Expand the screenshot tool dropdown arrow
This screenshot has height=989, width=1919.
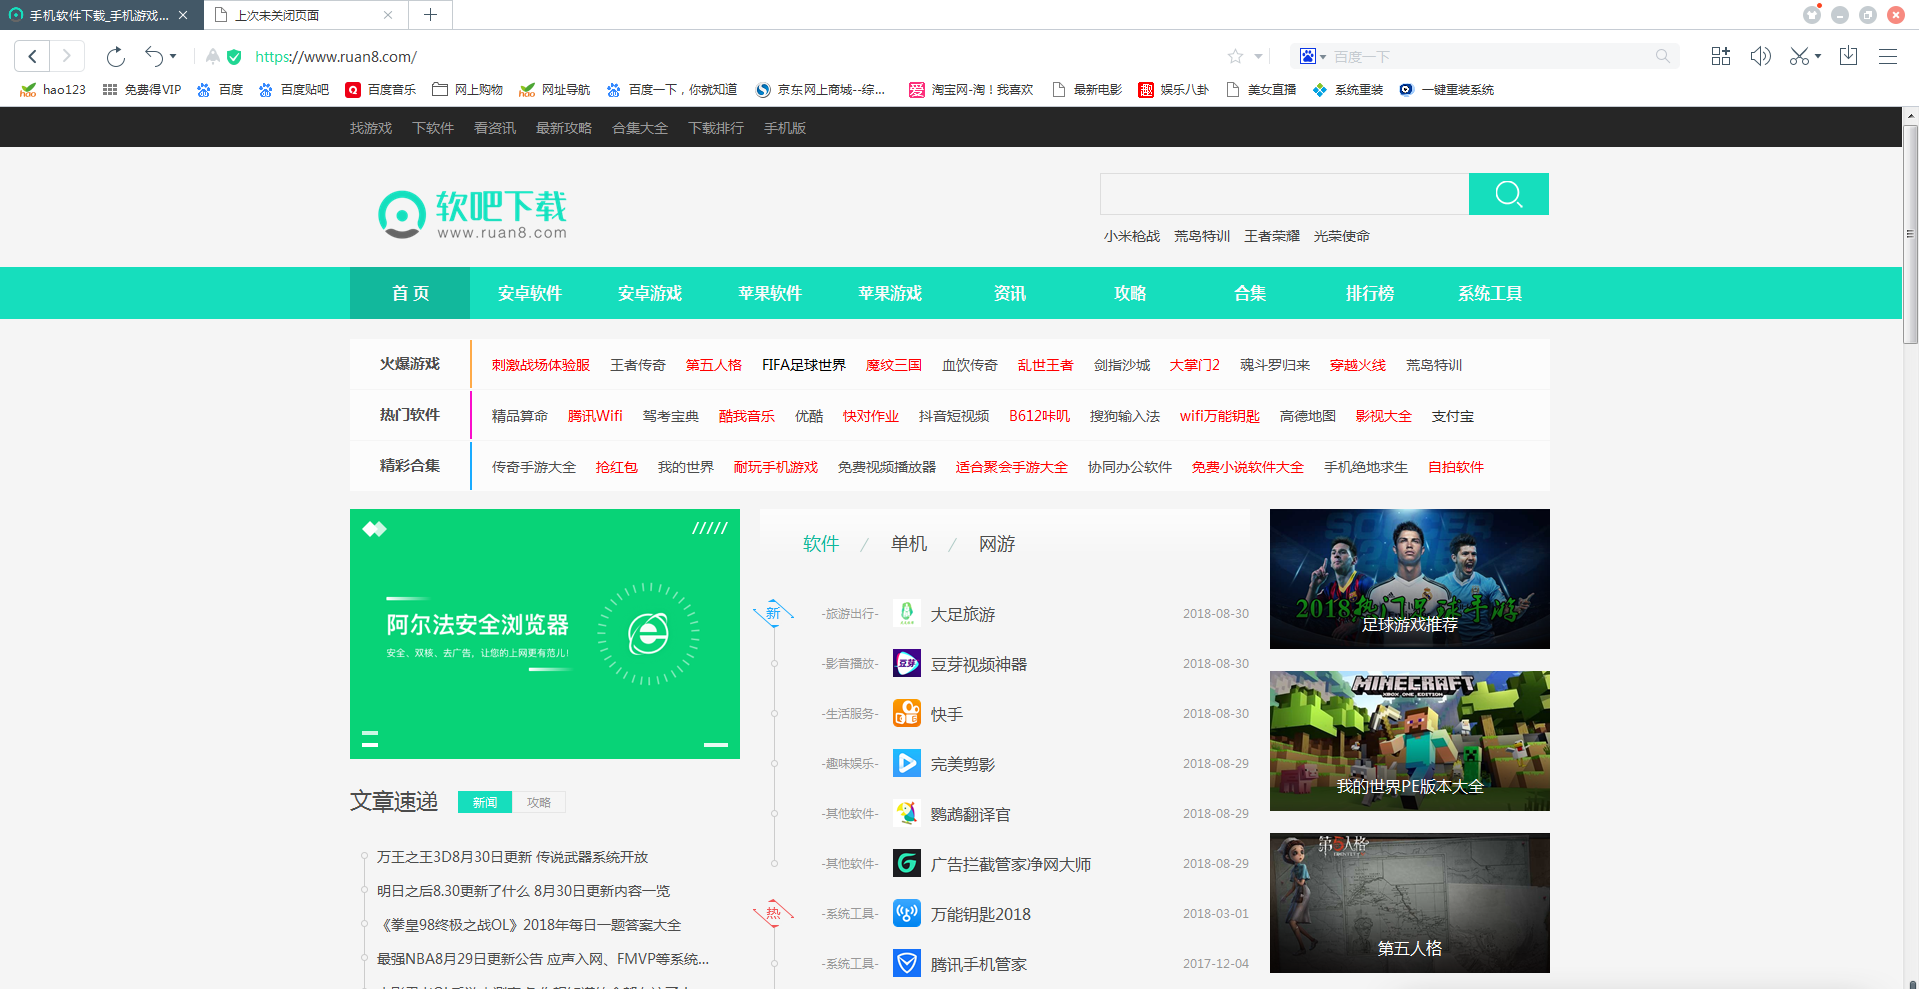pos(1818,57)
